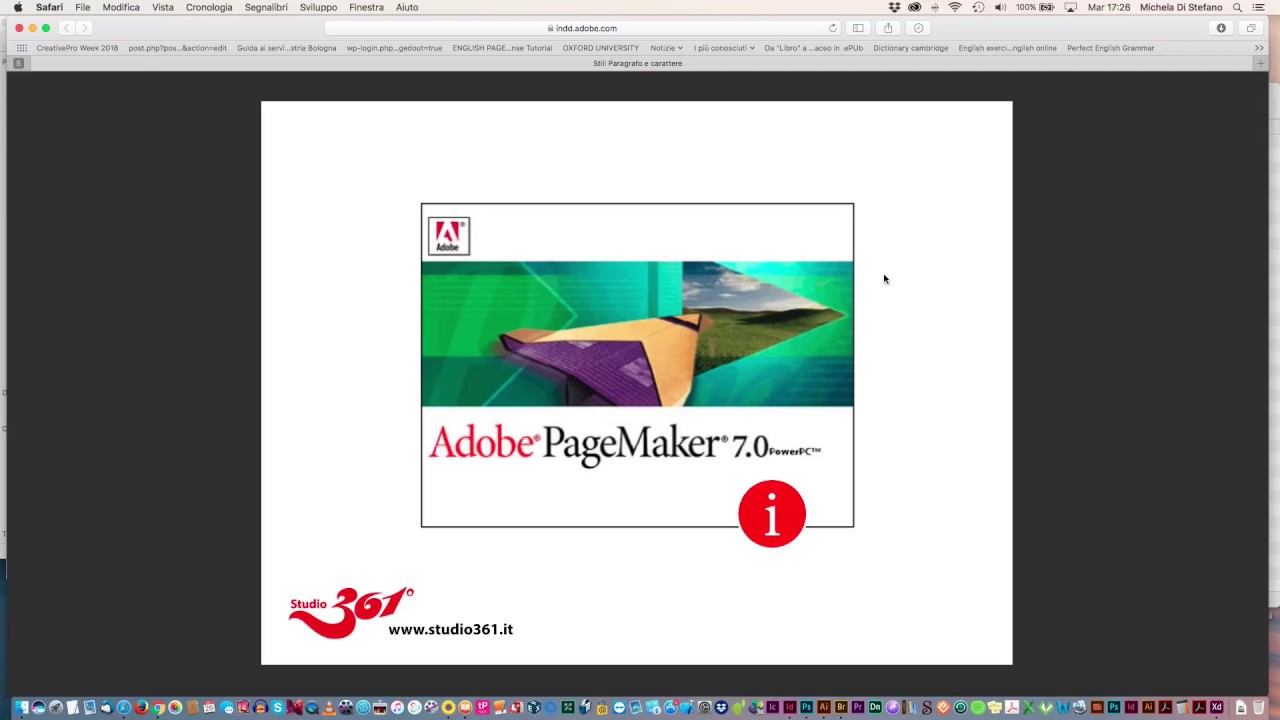This screenshot has height=720, width=1280.
Task: Open Notification Center icon
Action: pyautogui.click(x=1258, y=7)
